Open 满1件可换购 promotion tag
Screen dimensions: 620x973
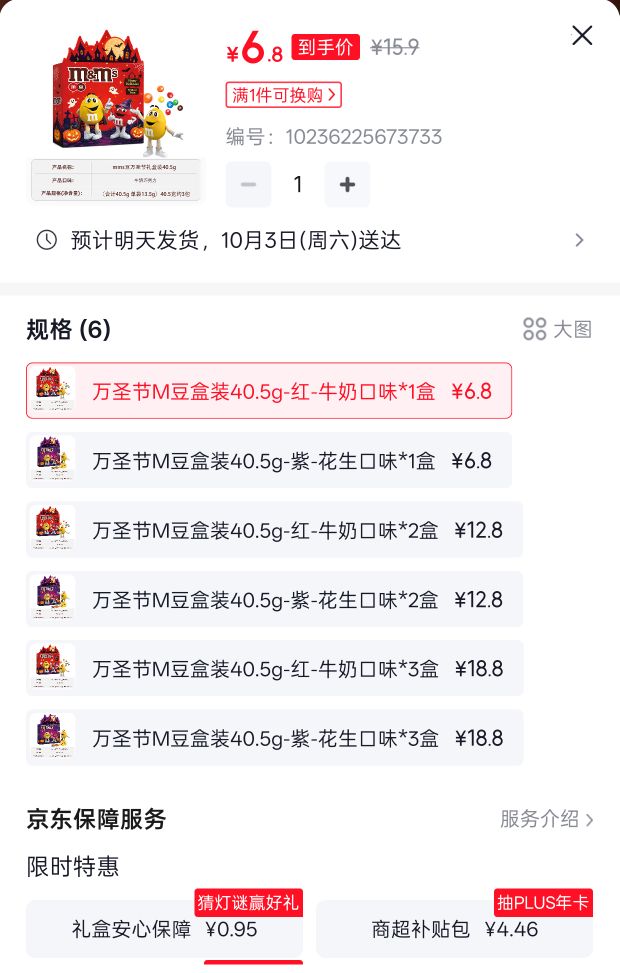284,95
